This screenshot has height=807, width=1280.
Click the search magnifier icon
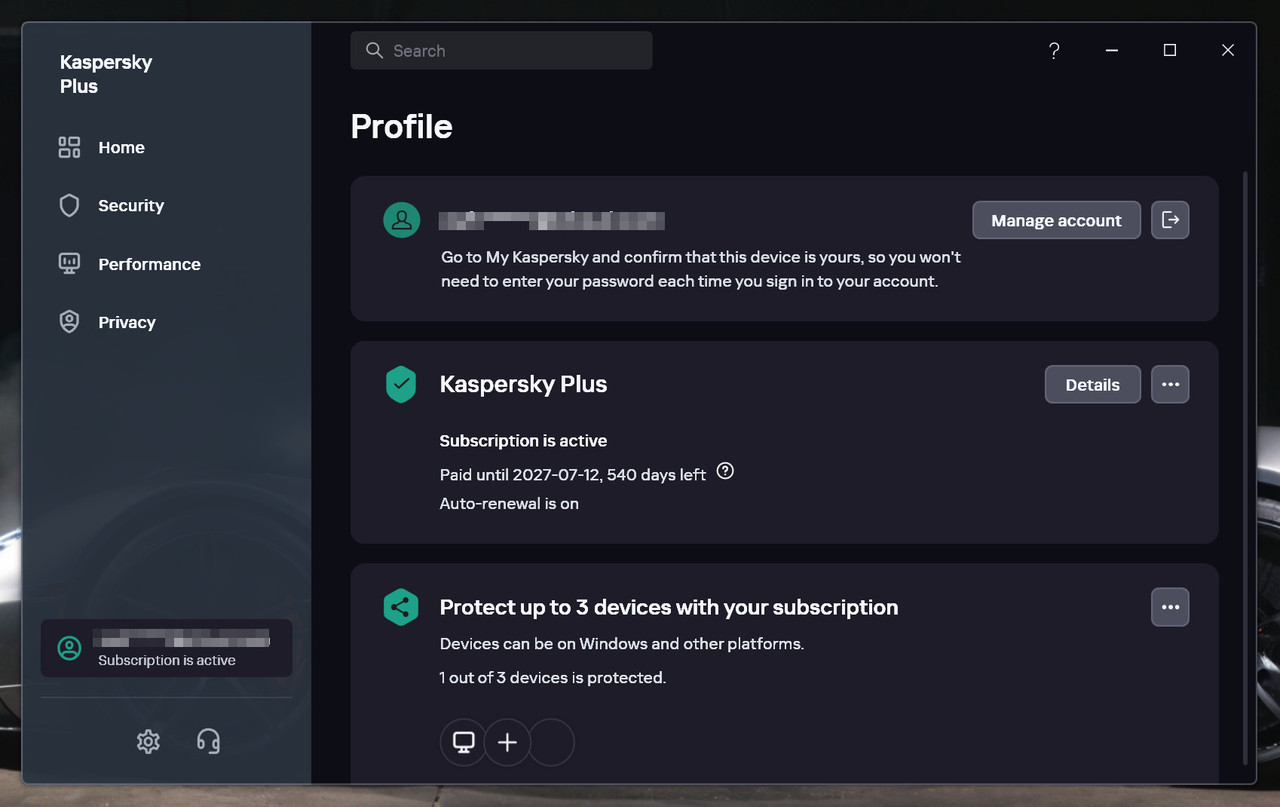374,51
